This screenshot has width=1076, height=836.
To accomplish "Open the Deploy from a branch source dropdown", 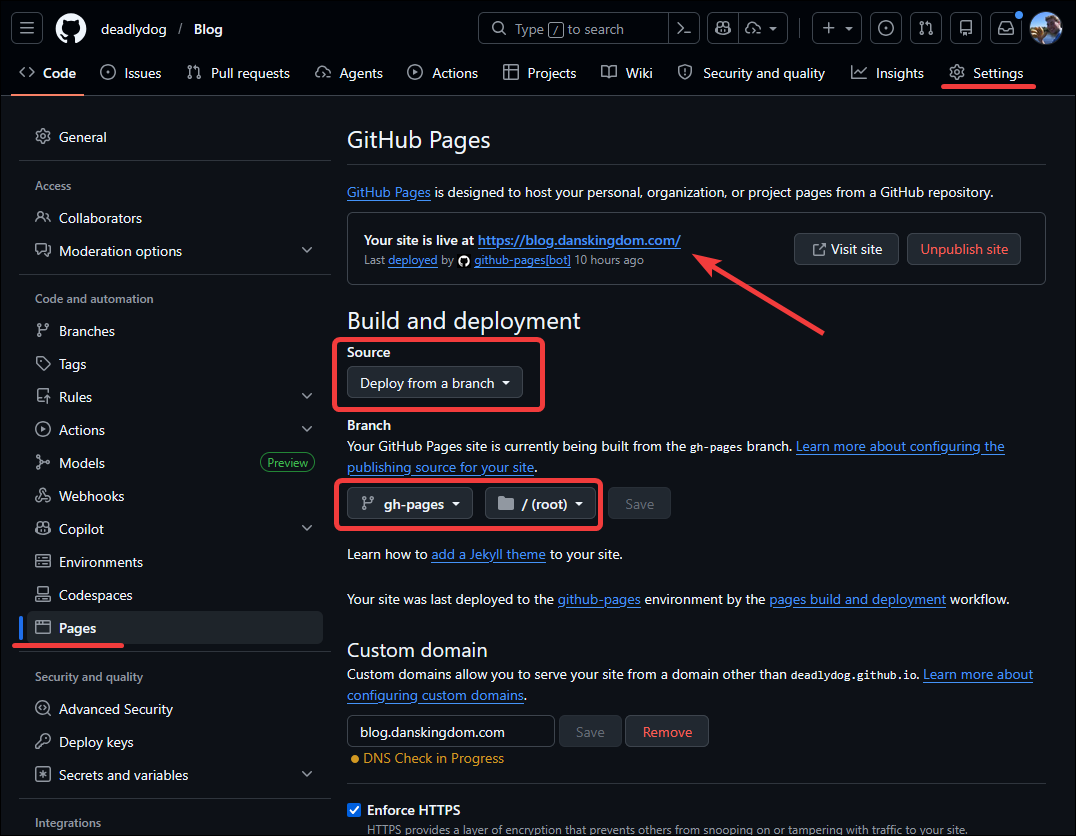I will [434, 382].
